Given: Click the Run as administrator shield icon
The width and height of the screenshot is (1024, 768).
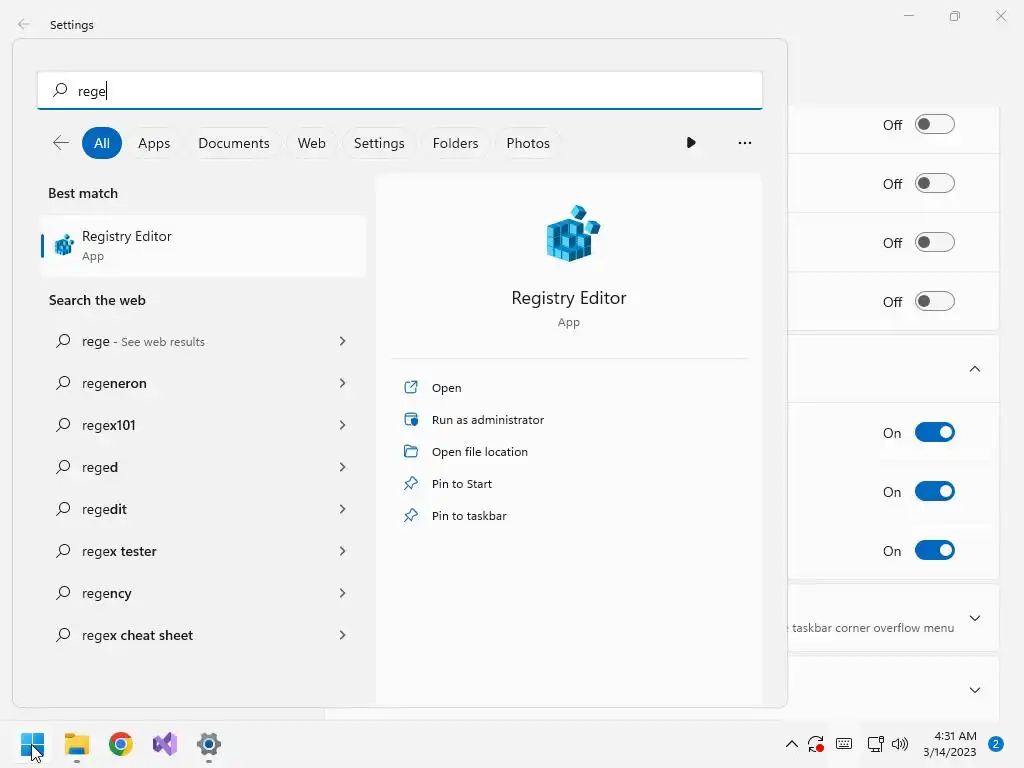Looking at the screenshot, I should click(x=411, y=419).
